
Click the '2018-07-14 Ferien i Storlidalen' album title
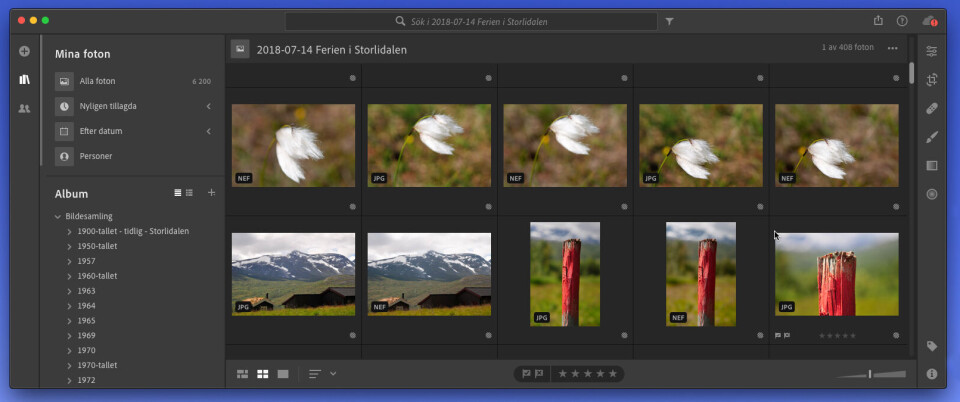[x=331, y=50]
